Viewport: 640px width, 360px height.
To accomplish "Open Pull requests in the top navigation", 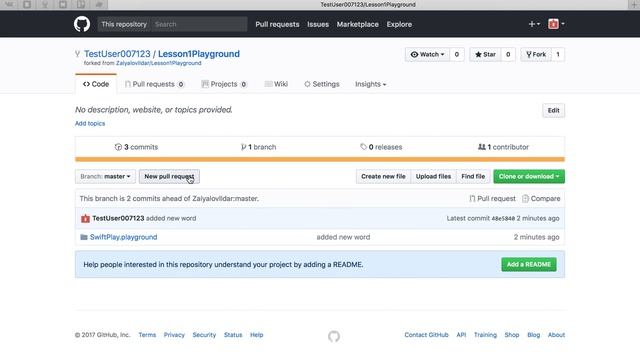I will pyautogui.click(x=277, y=24).
